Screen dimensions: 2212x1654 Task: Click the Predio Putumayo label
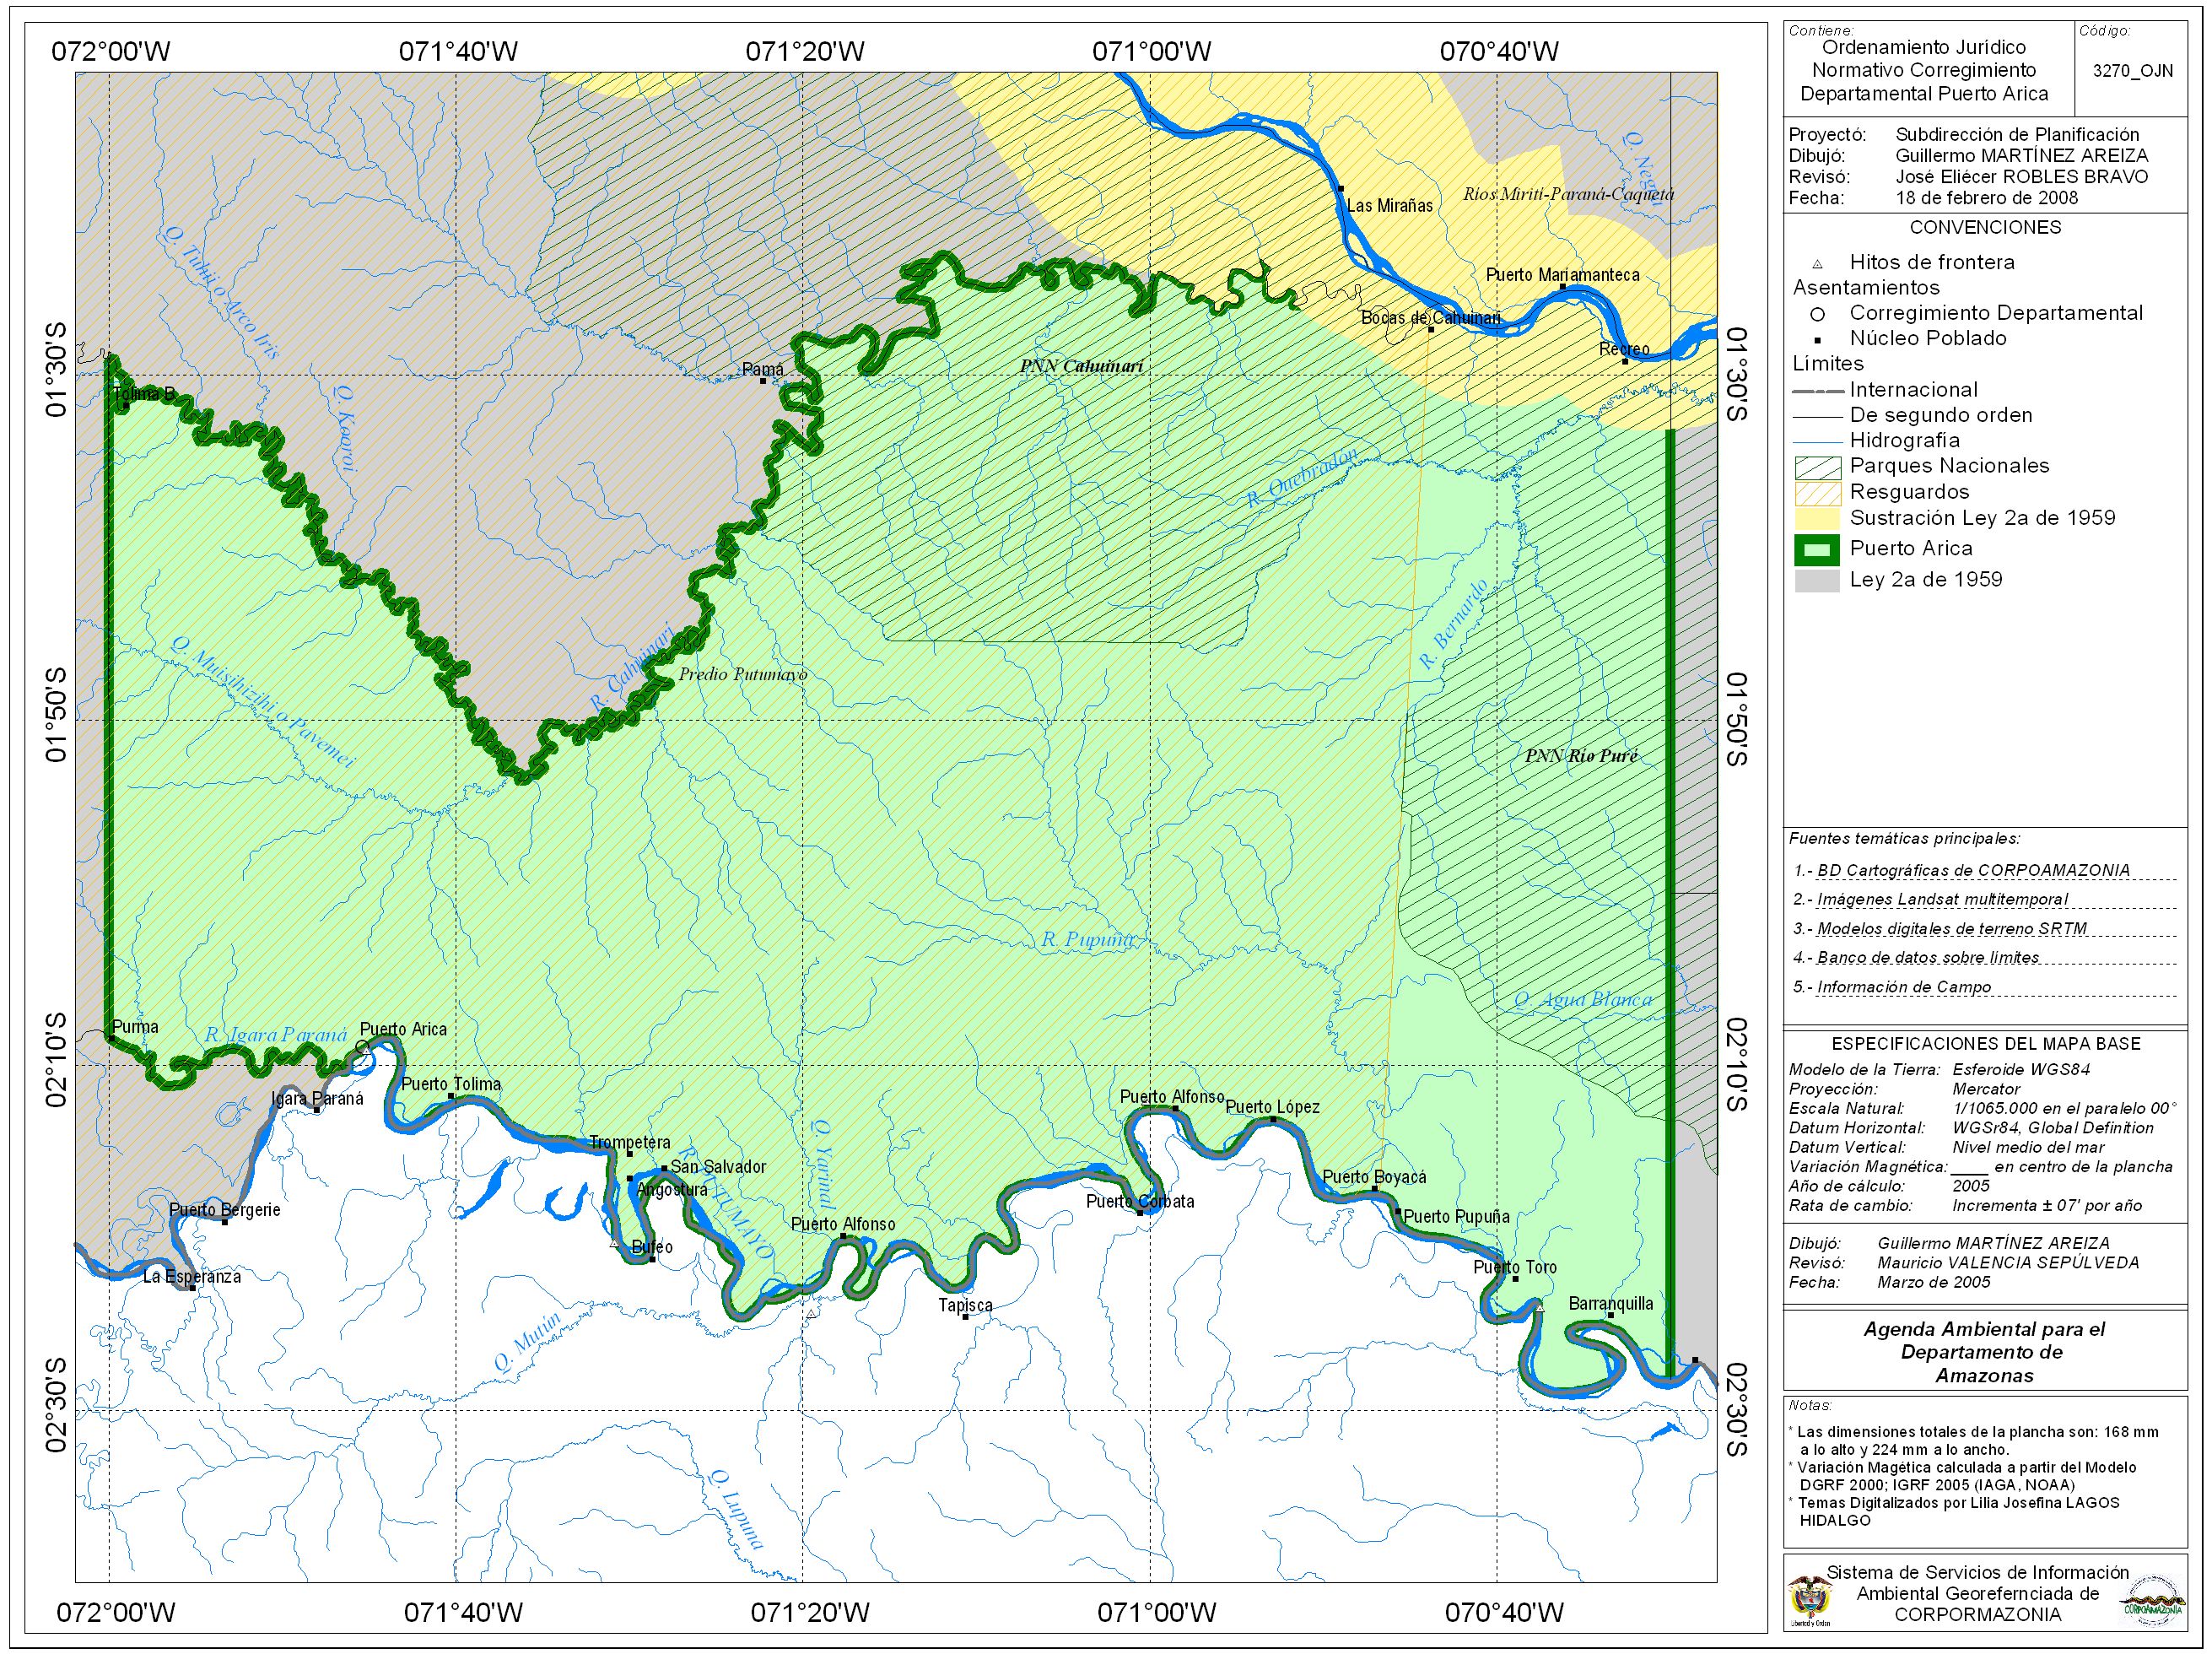tap(742, 674)
